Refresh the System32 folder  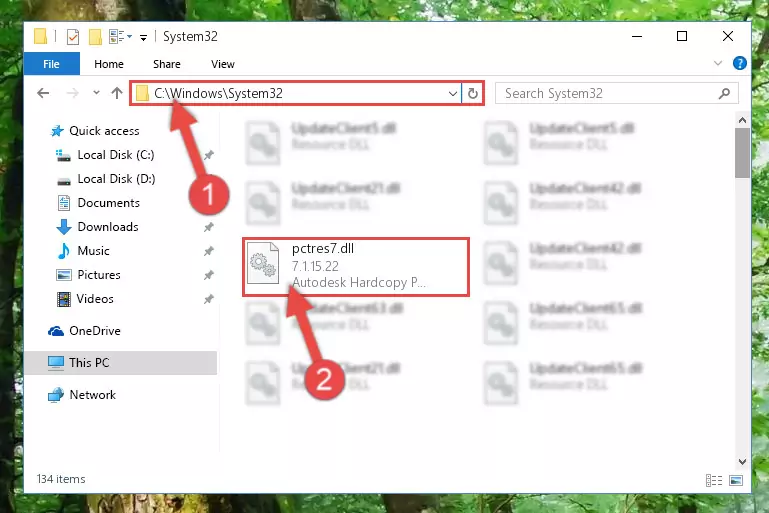click(x=473, y=93)
